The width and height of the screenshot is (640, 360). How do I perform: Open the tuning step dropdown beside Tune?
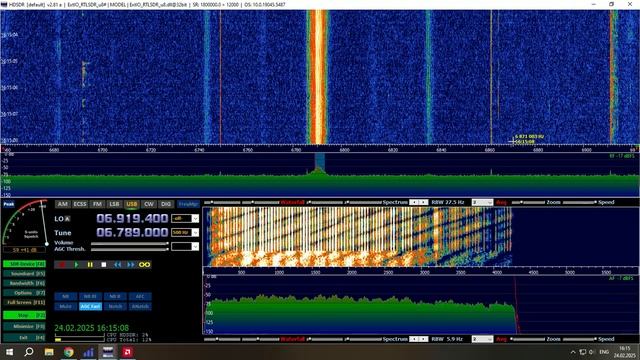click(195, 233)
